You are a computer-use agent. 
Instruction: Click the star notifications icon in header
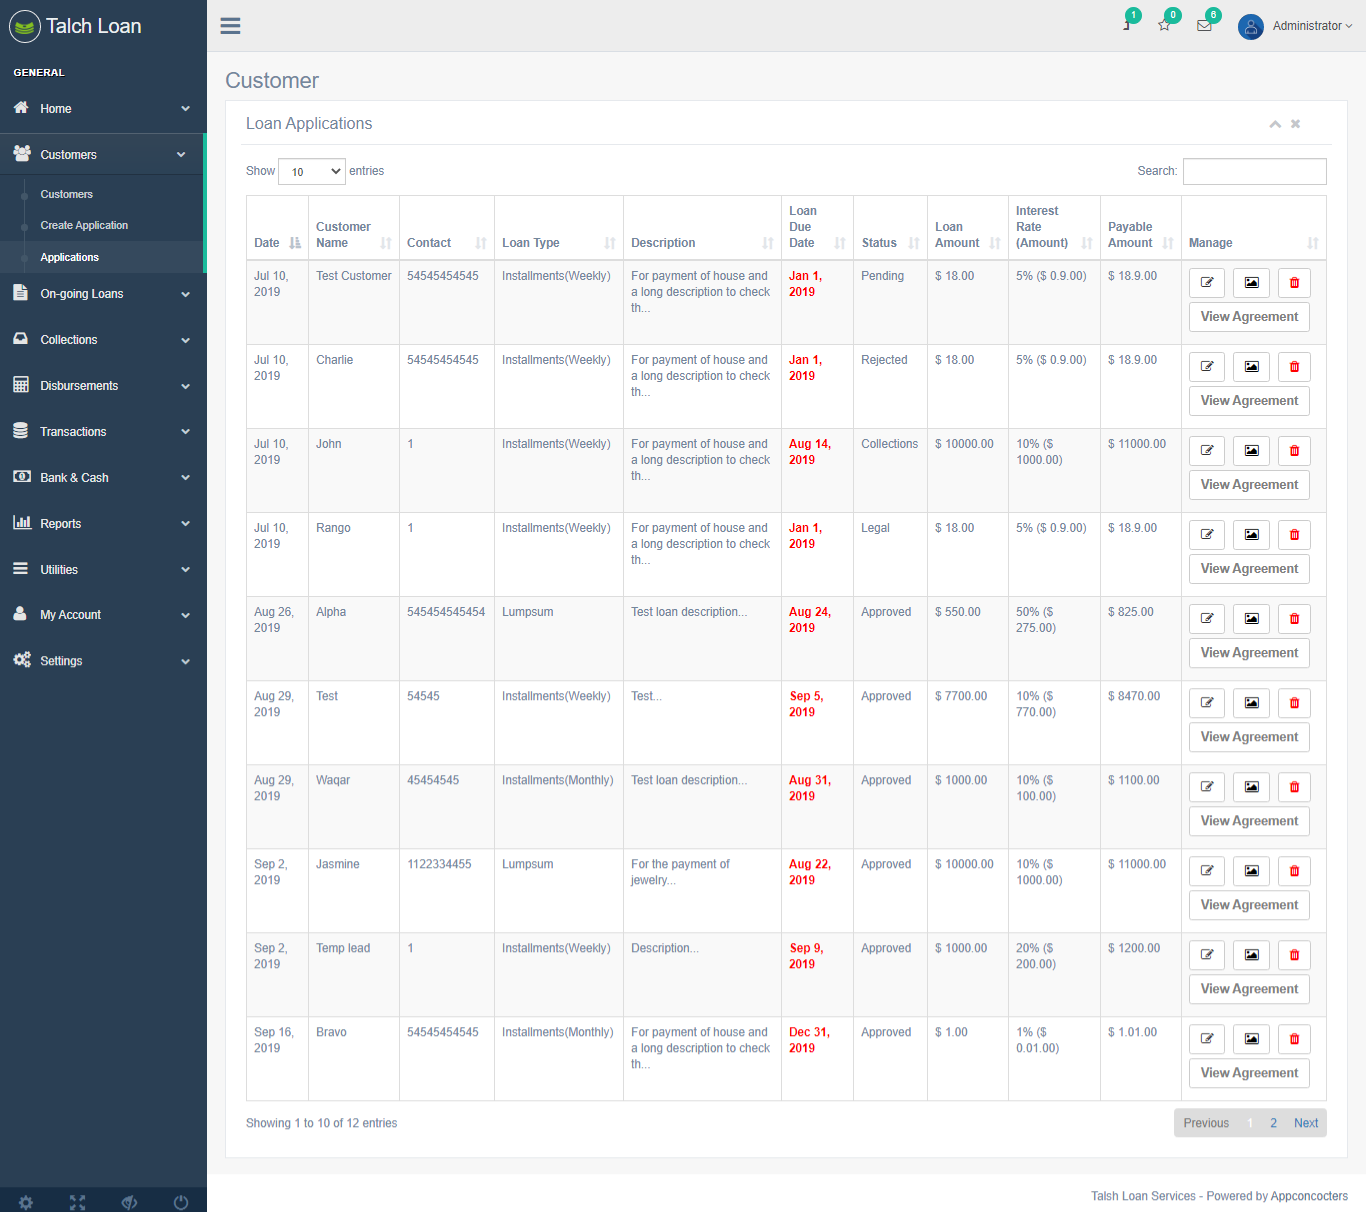point(1164,26)
